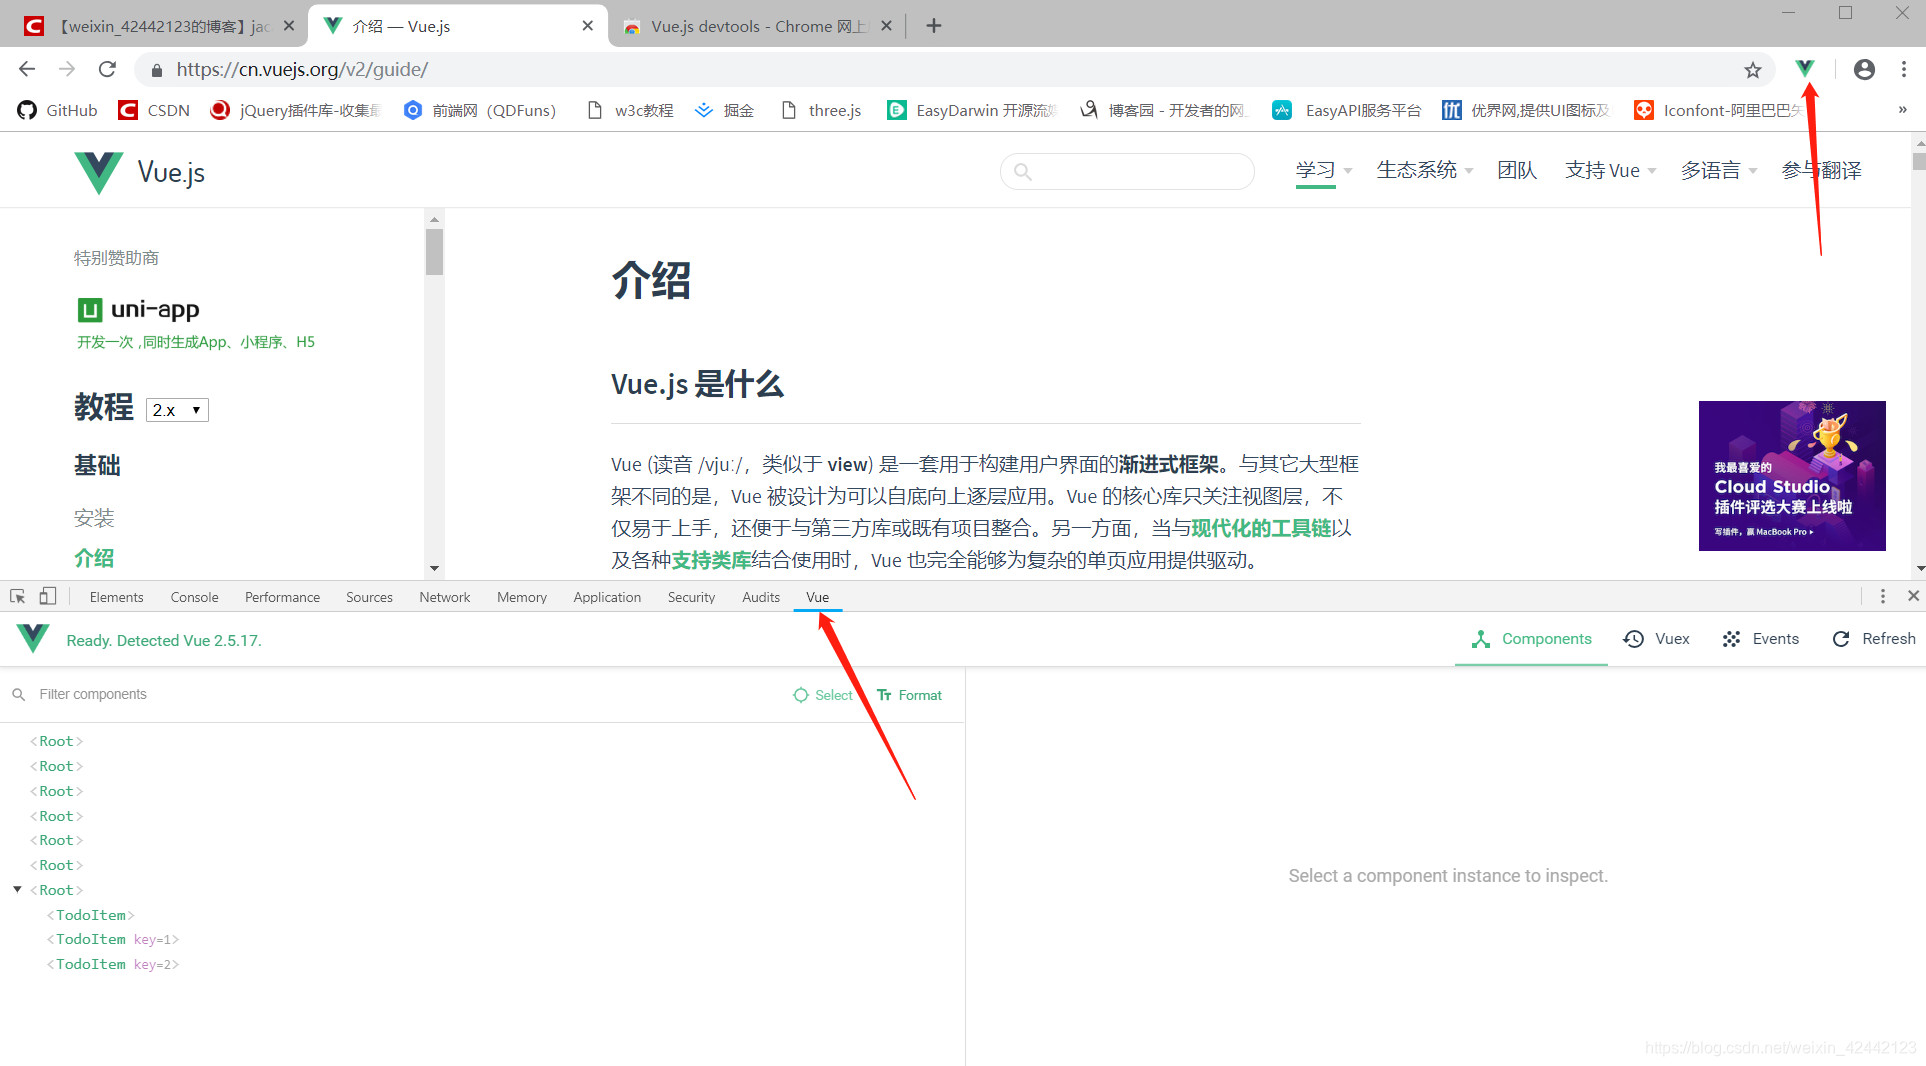Viewport: 1926px width, 1066px height.
Task: Open the Components view in Vue devtools
Action: 1531,639
